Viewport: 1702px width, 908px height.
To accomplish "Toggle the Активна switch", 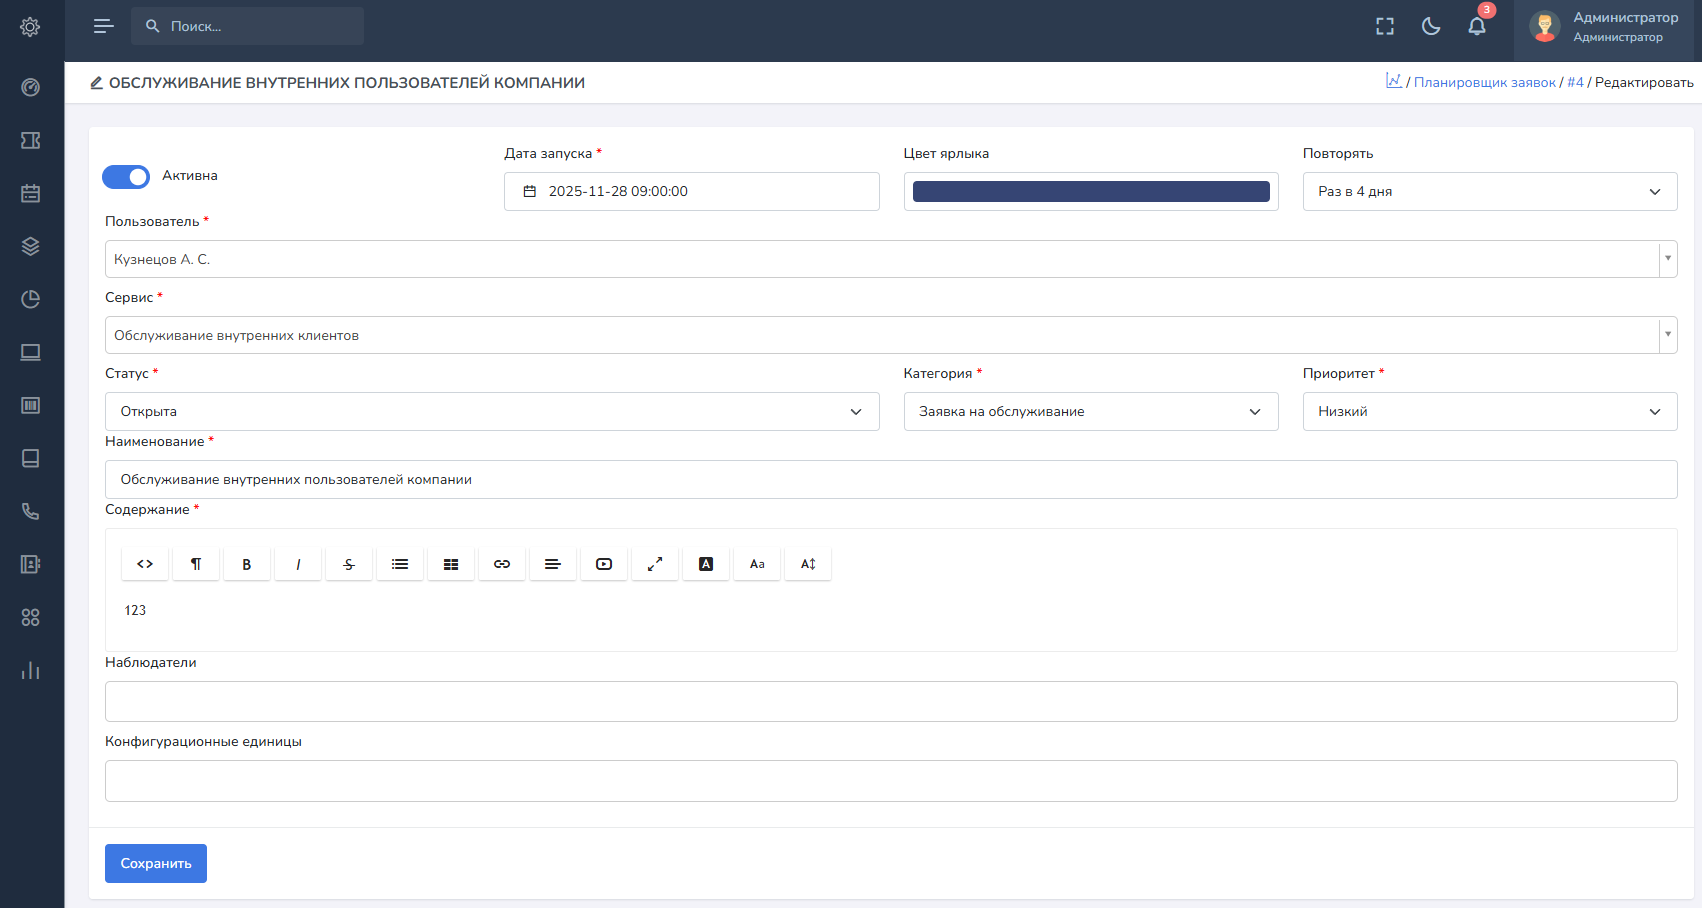I will tap(126, 177).
